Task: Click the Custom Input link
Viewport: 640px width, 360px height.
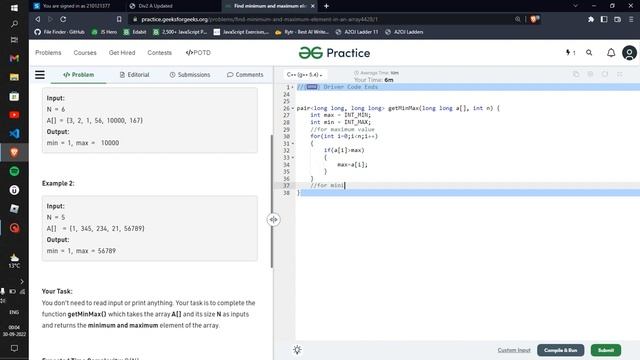Action: click(x=514, y=350)
